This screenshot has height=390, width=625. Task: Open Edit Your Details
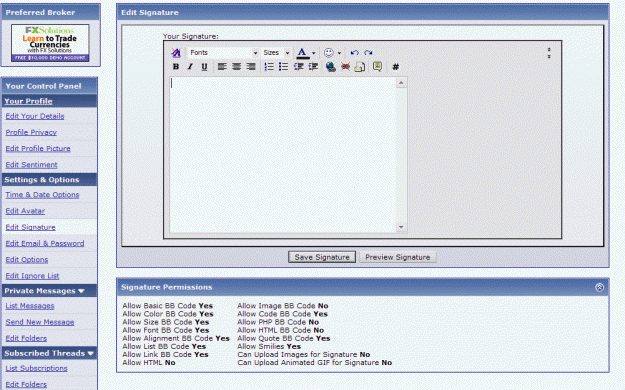coord(35,116)
